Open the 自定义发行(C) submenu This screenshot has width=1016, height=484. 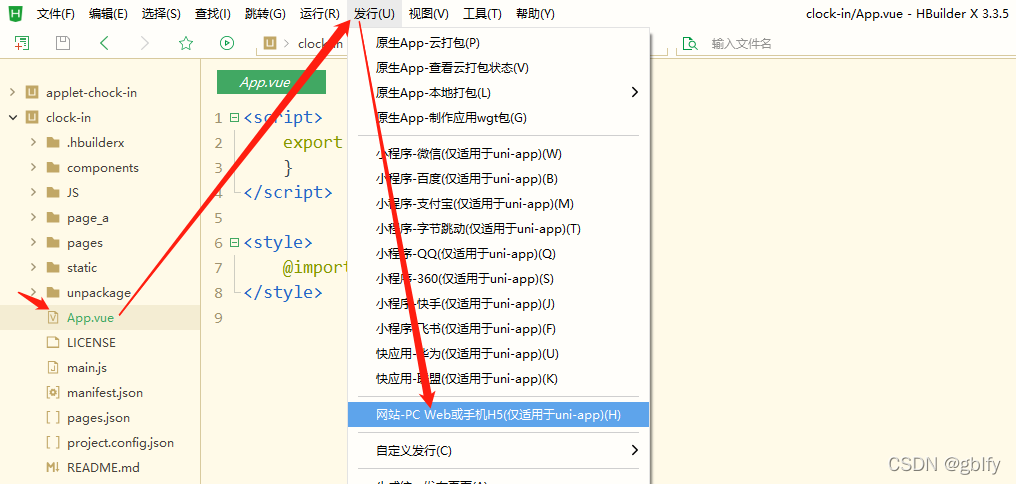coord(498,450)
